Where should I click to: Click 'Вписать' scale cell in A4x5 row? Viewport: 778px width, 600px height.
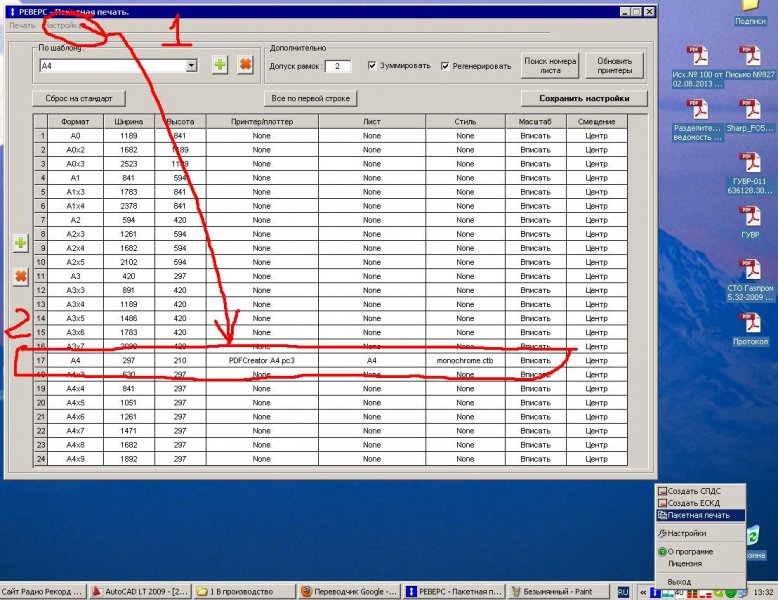click(x=535, y=403)
